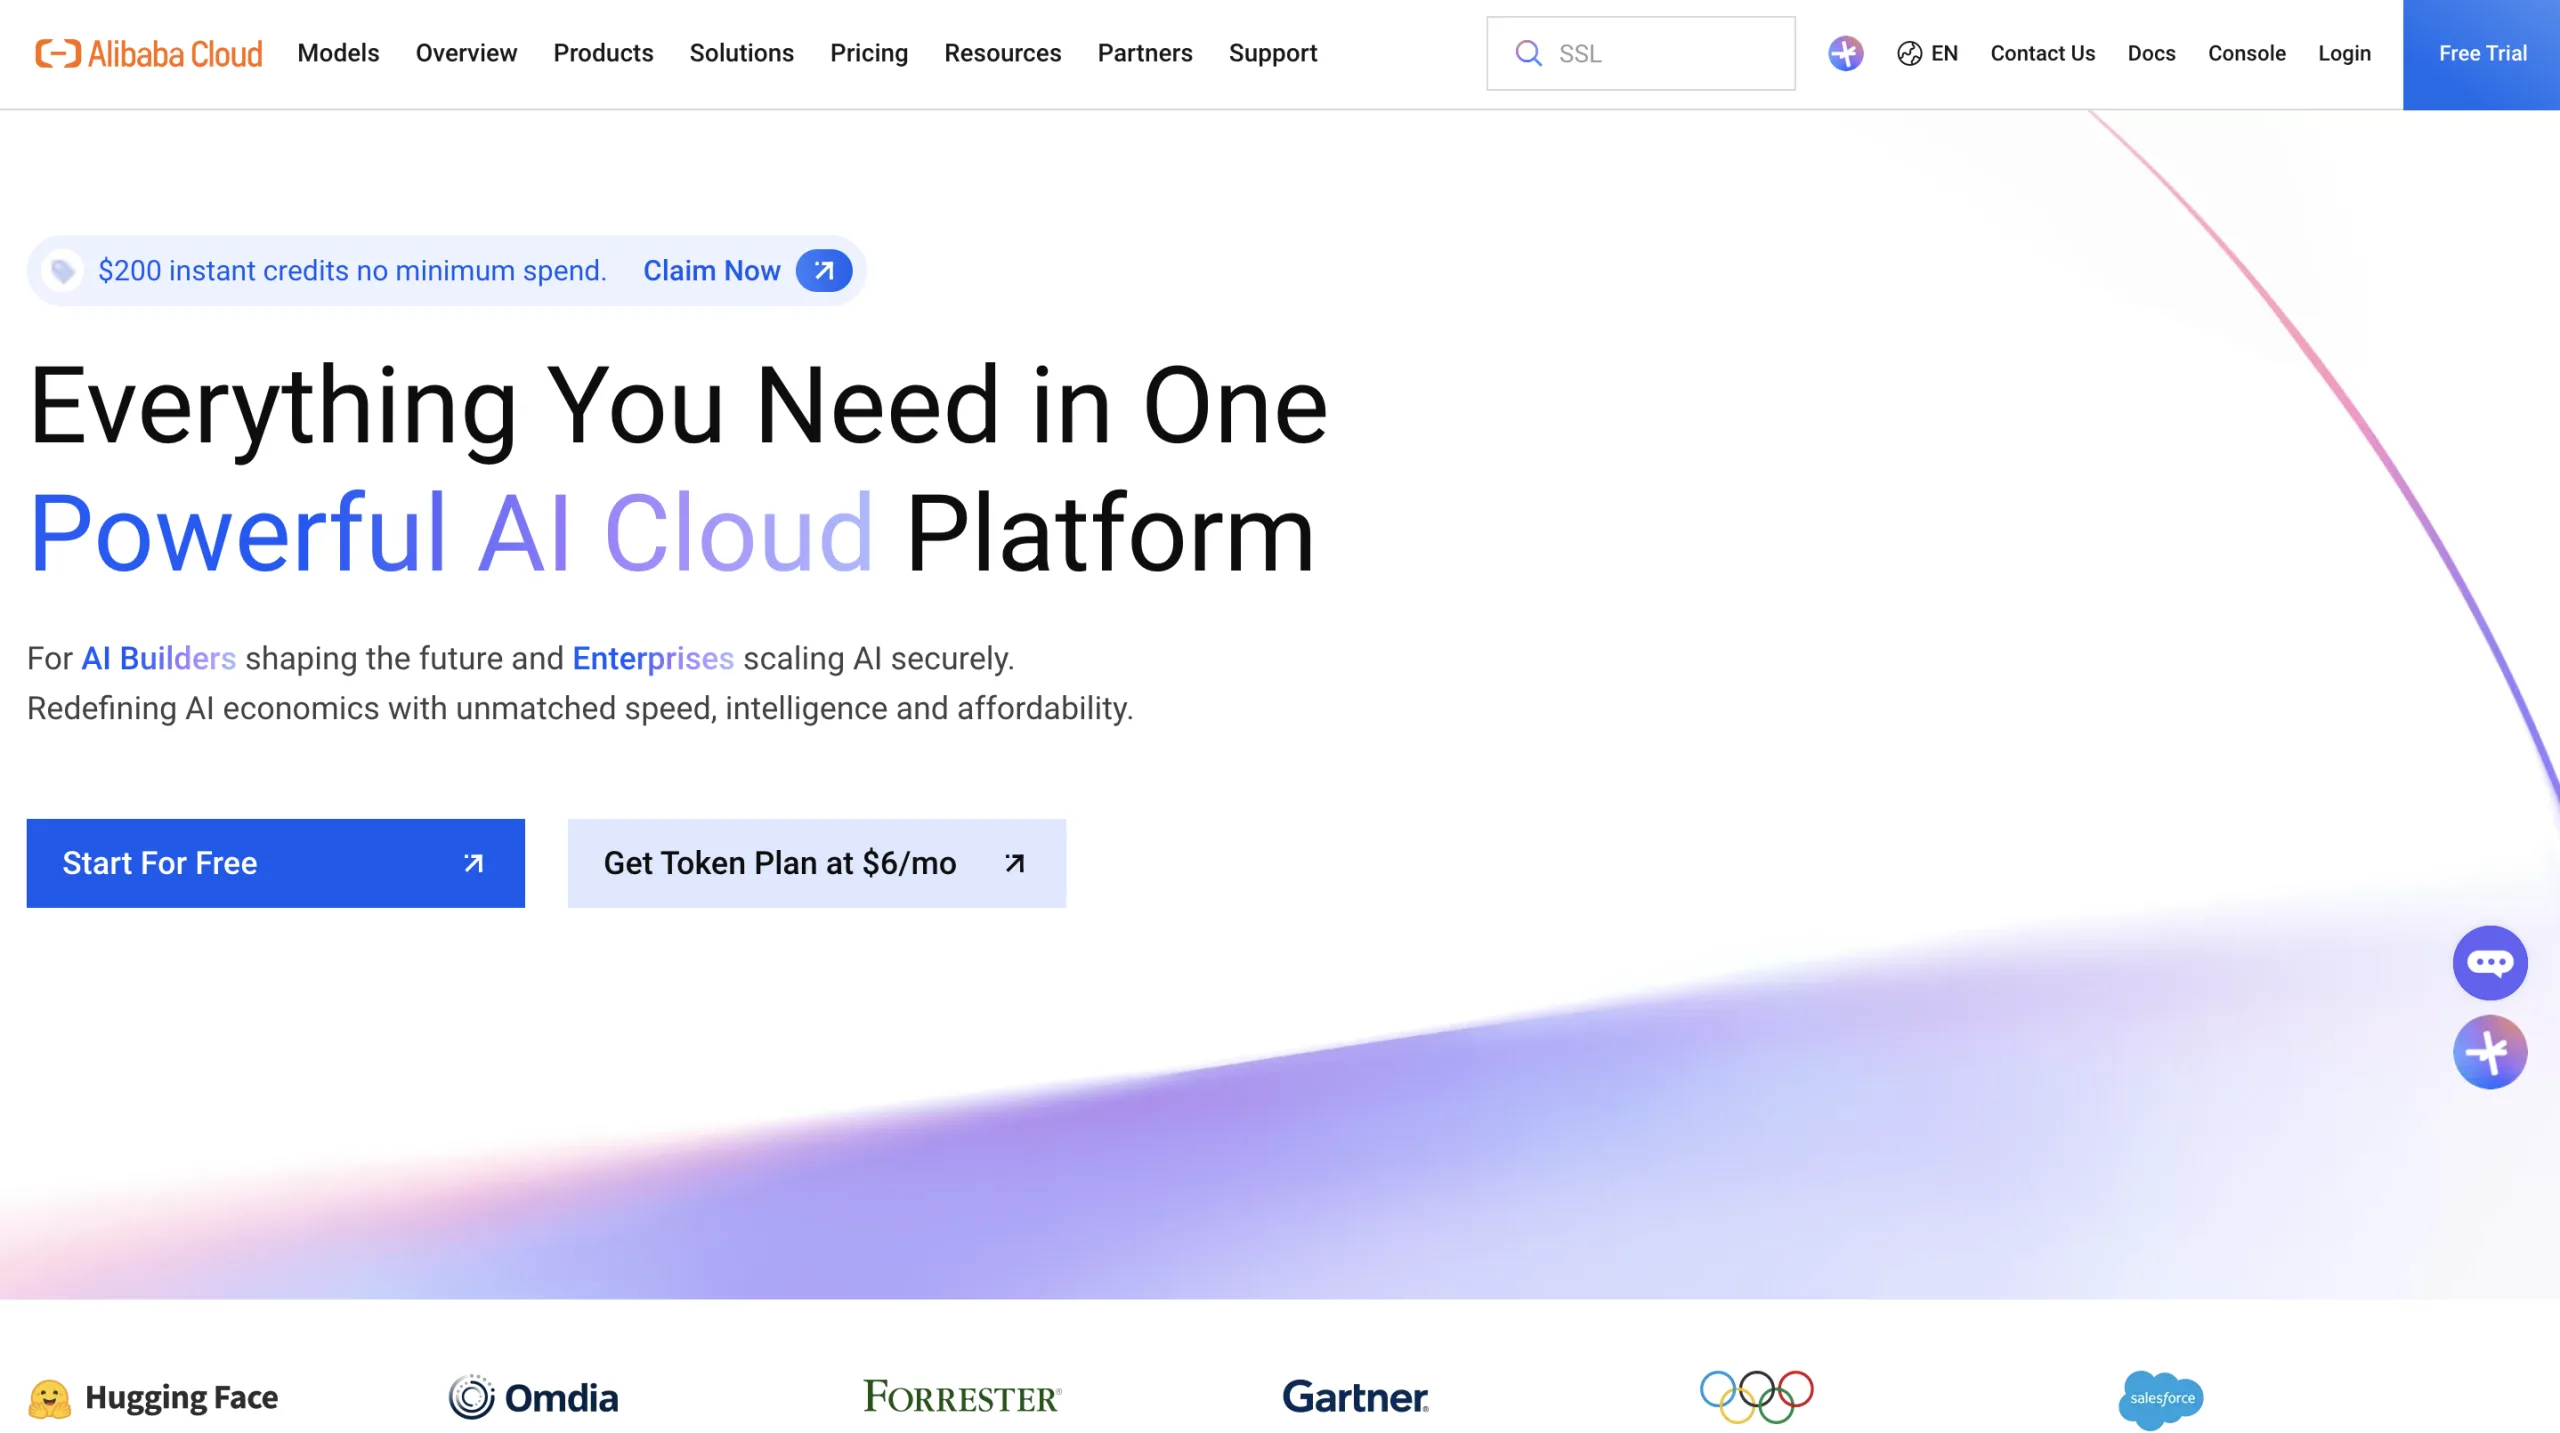The width and height of the screenshot is (2560, 1433).
Task: Open the AI assistant sparkle icon in header
Action: coord(1845,53)
